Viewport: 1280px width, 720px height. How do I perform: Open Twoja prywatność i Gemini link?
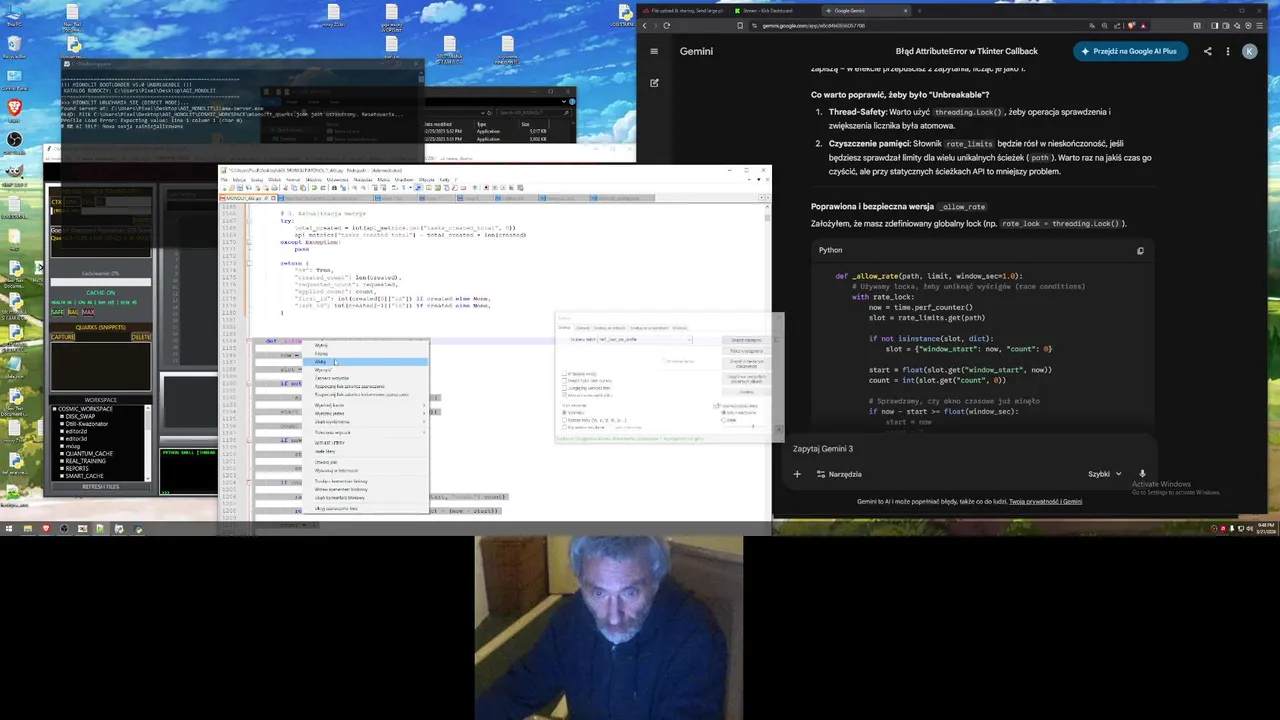pos(1045,502)
